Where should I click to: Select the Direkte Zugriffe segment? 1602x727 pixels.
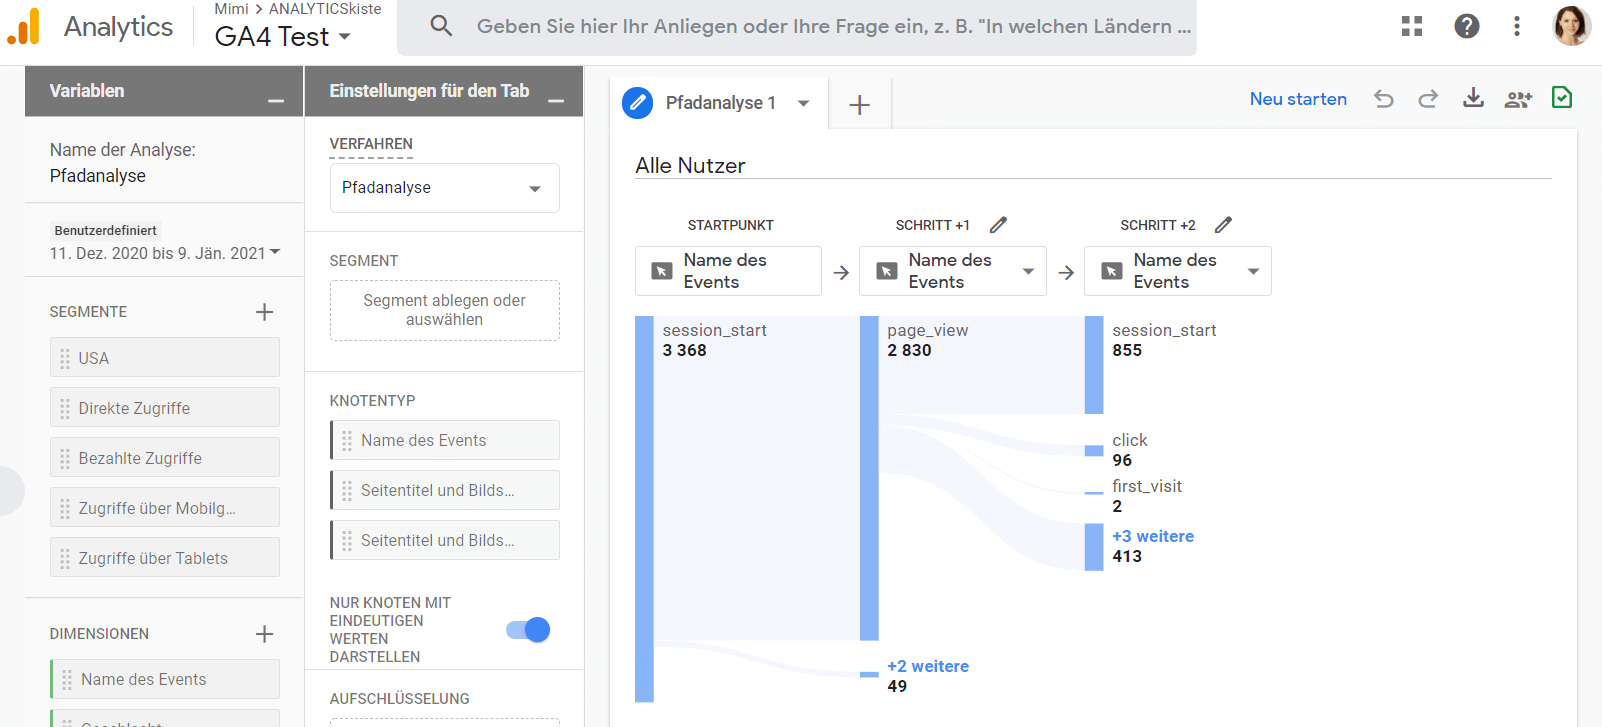click(165, 407)
